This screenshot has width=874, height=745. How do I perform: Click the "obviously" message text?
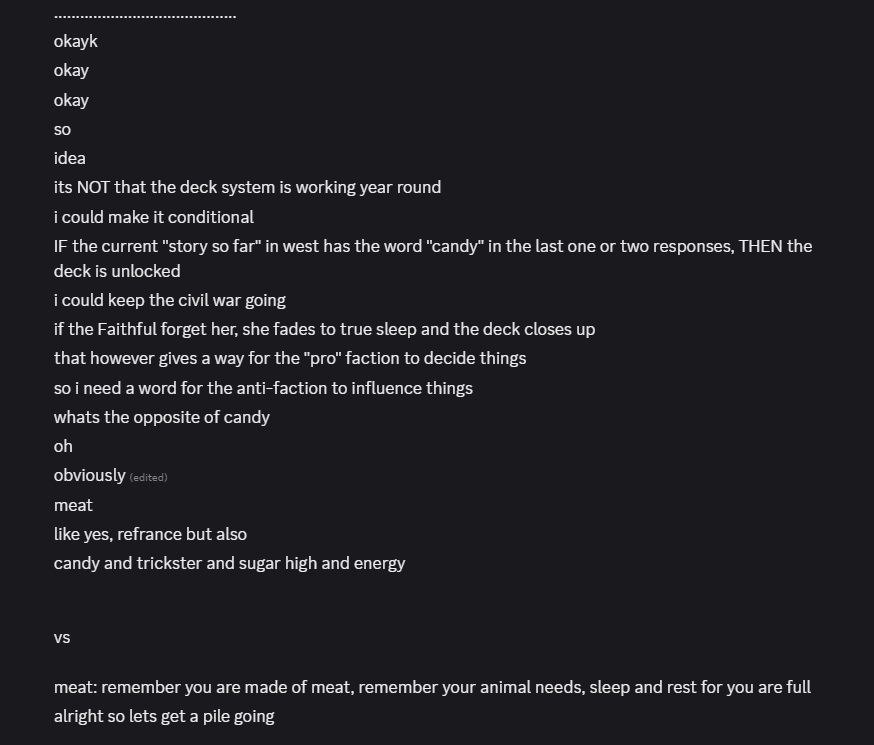coord(90,475)
